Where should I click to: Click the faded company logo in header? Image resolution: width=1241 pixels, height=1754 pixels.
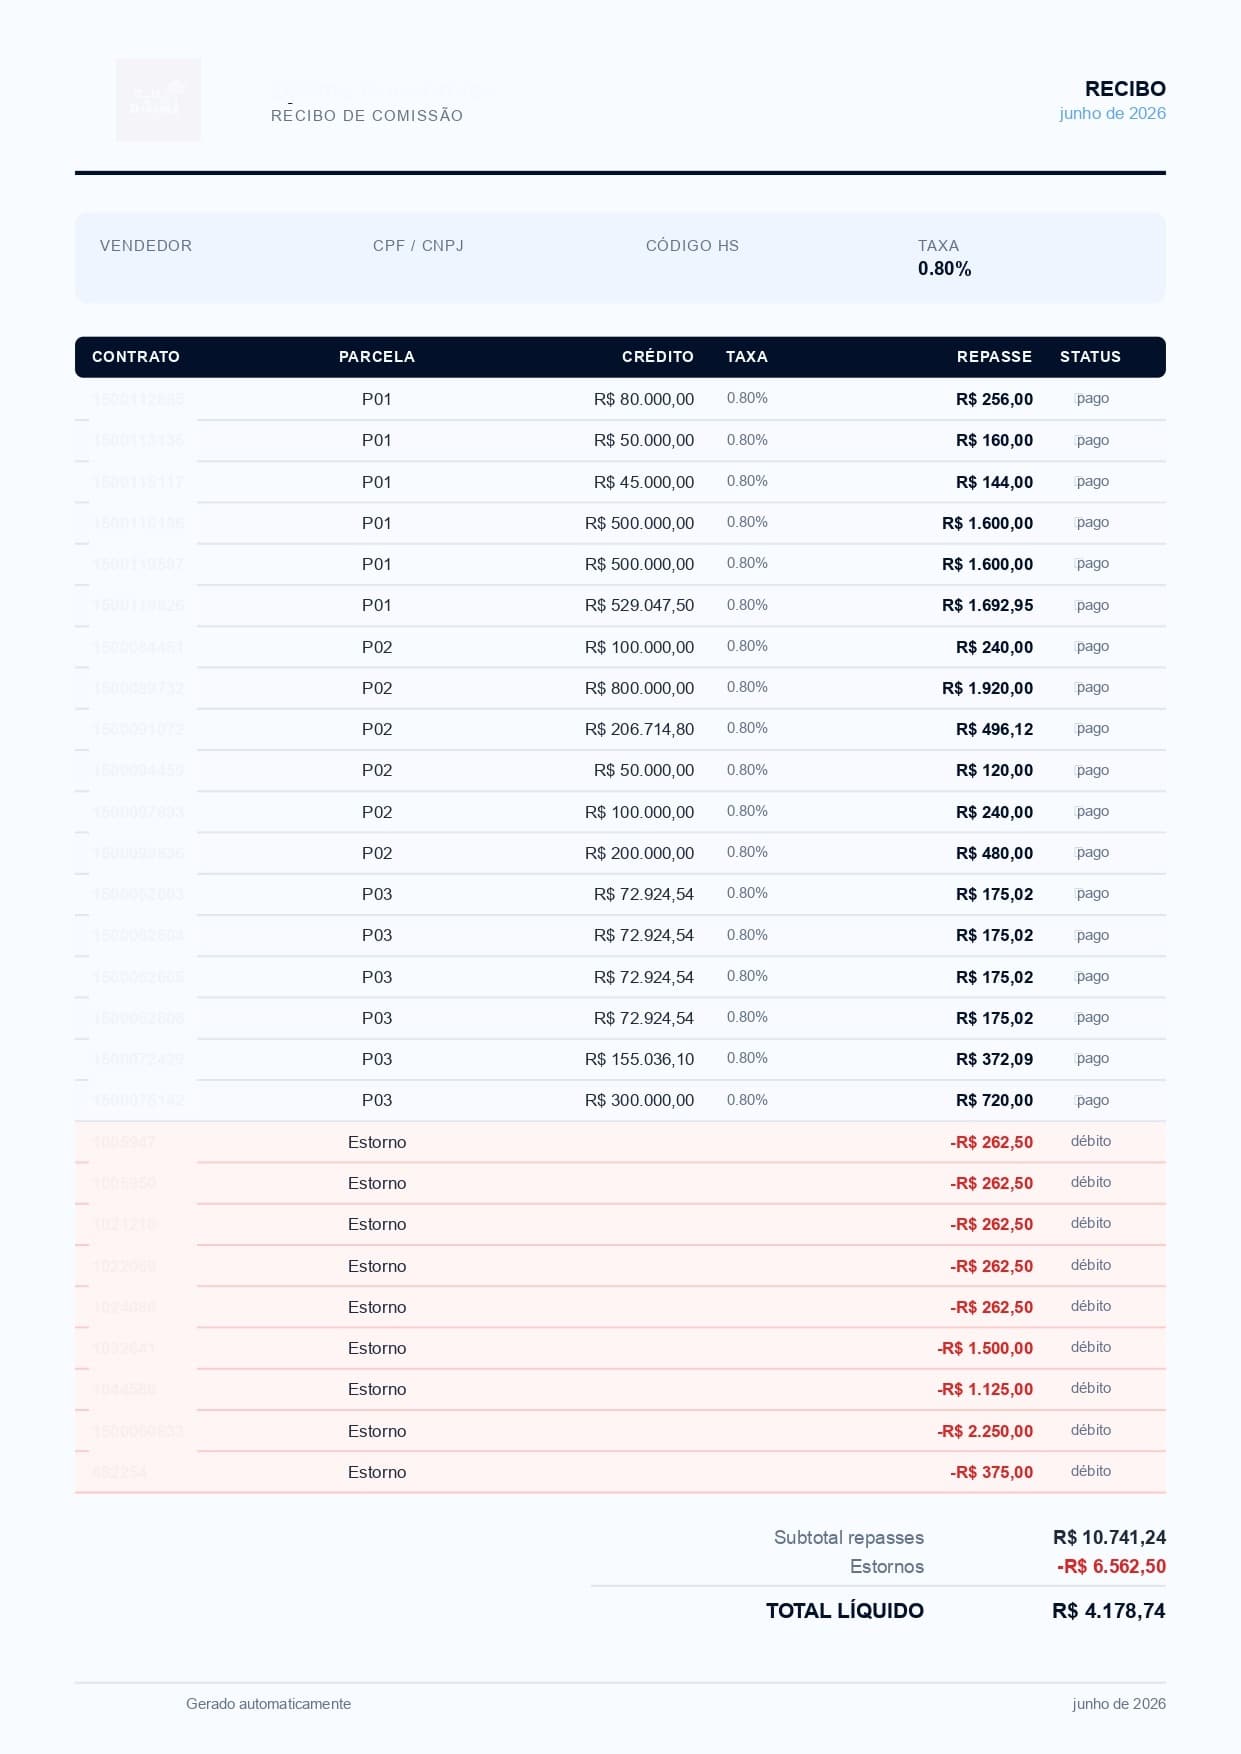pyautogui.click(x=158, y=99)
